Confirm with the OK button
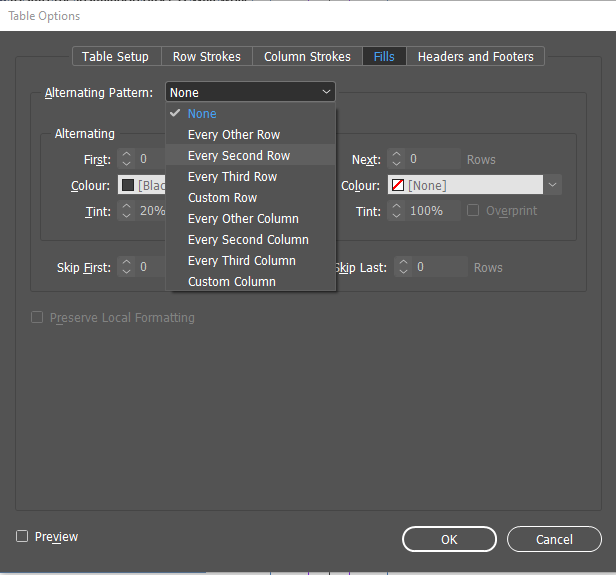Image resolution: width=616 pixels, height=575 pixels. click(449, 539)
